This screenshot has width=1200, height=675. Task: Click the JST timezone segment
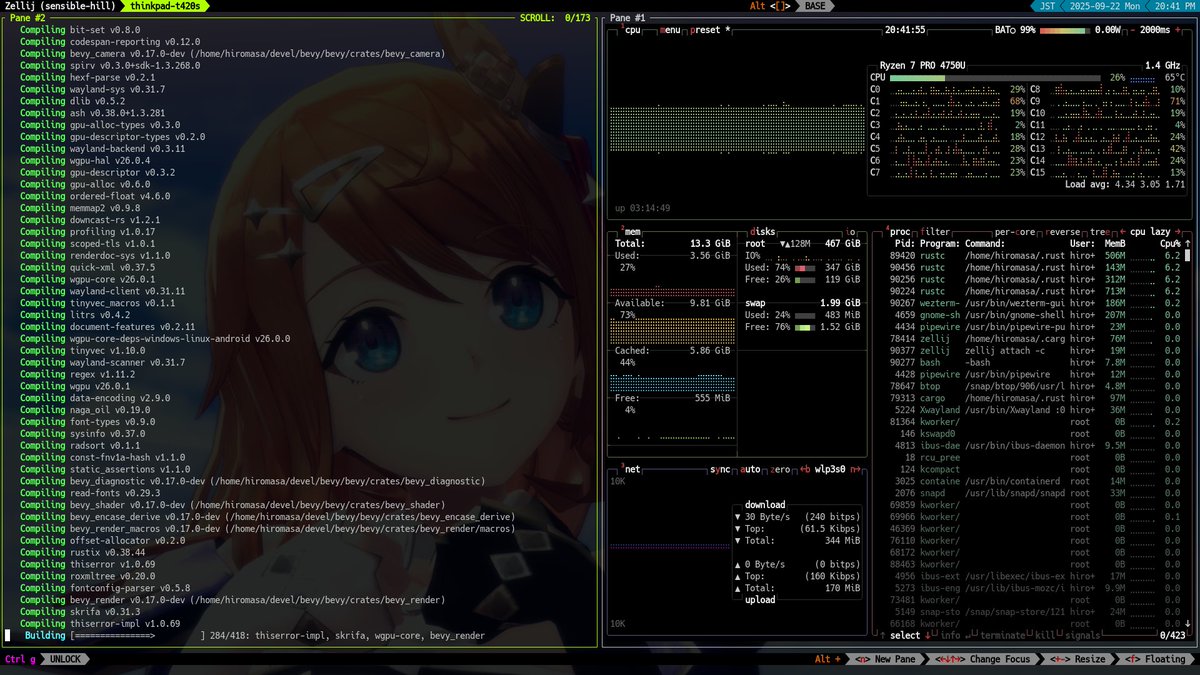[1047, 6]
